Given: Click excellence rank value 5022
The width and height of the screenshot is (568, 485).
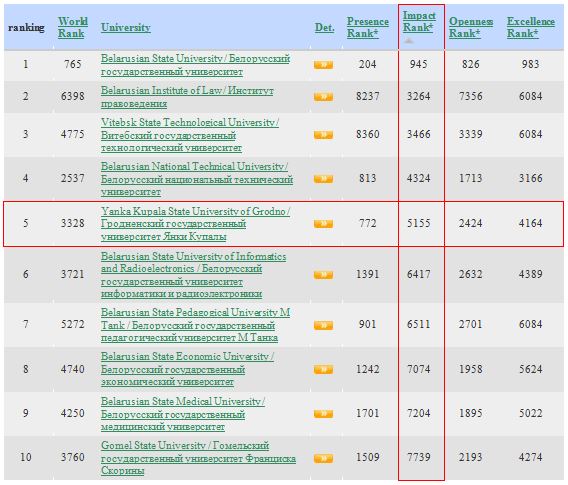Looking at the screenshot, I should (531, 413).
